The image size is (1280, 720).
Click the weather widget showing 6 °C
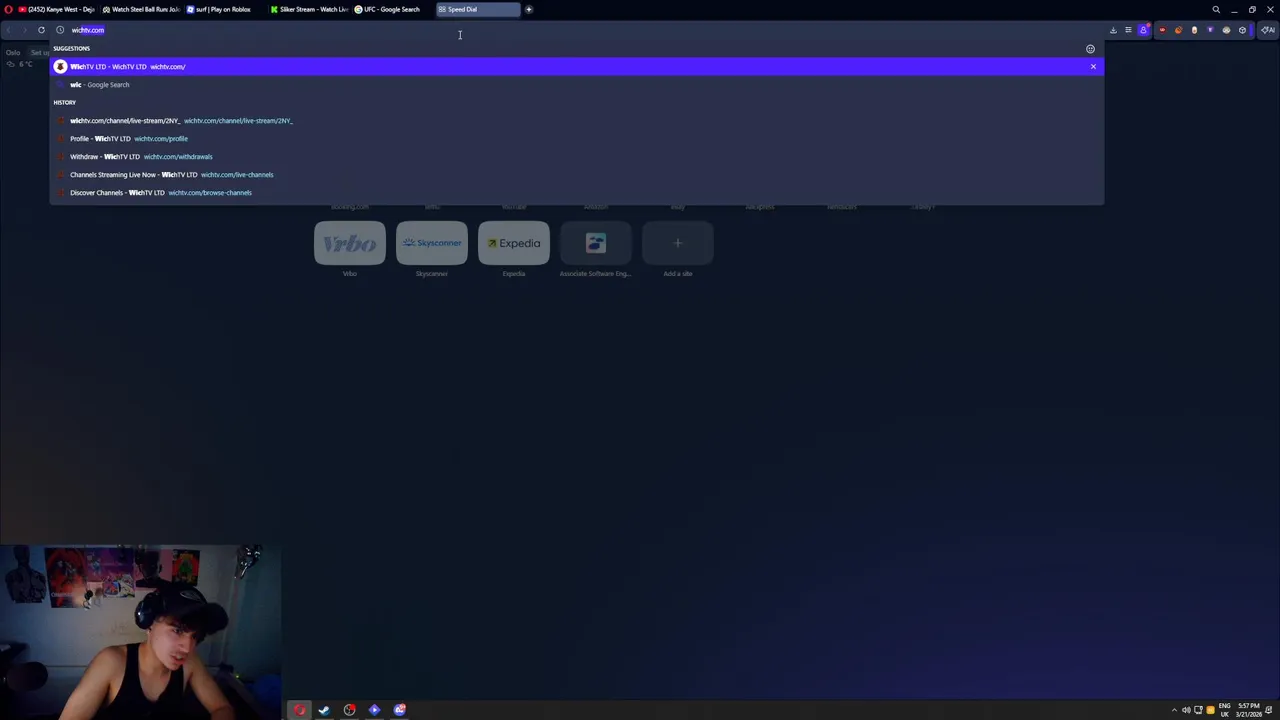click(x=18, y=64)
